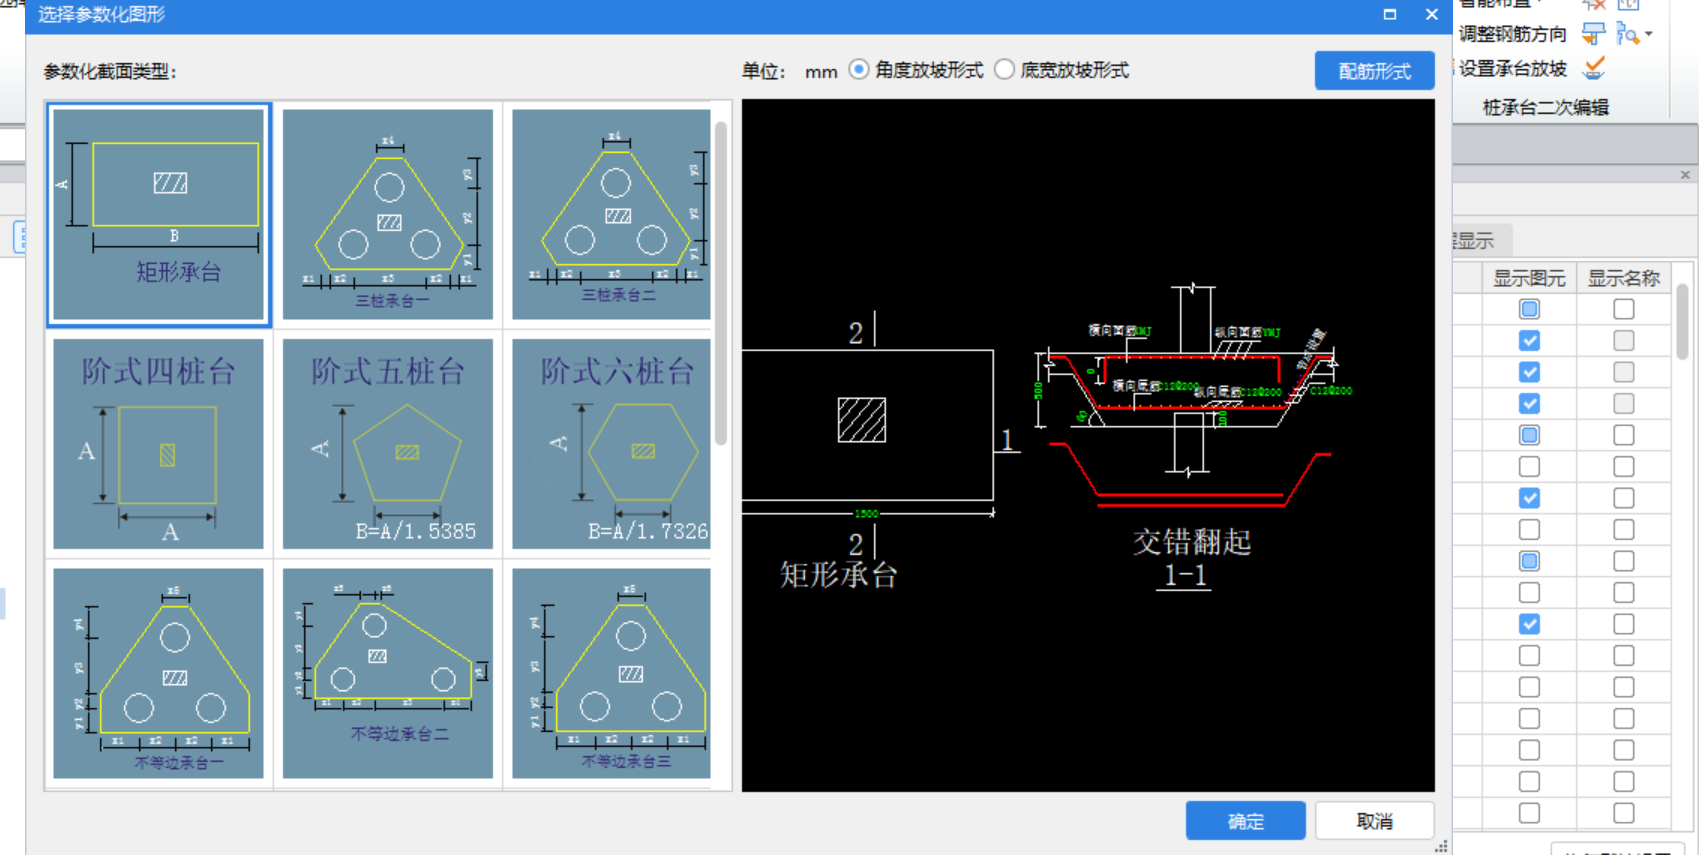Image resolution: width=1699 pixels, height=855 pixels.
Task: Choose the 阶式五桩台 thumbnail
Action: (x=388, y=444)
